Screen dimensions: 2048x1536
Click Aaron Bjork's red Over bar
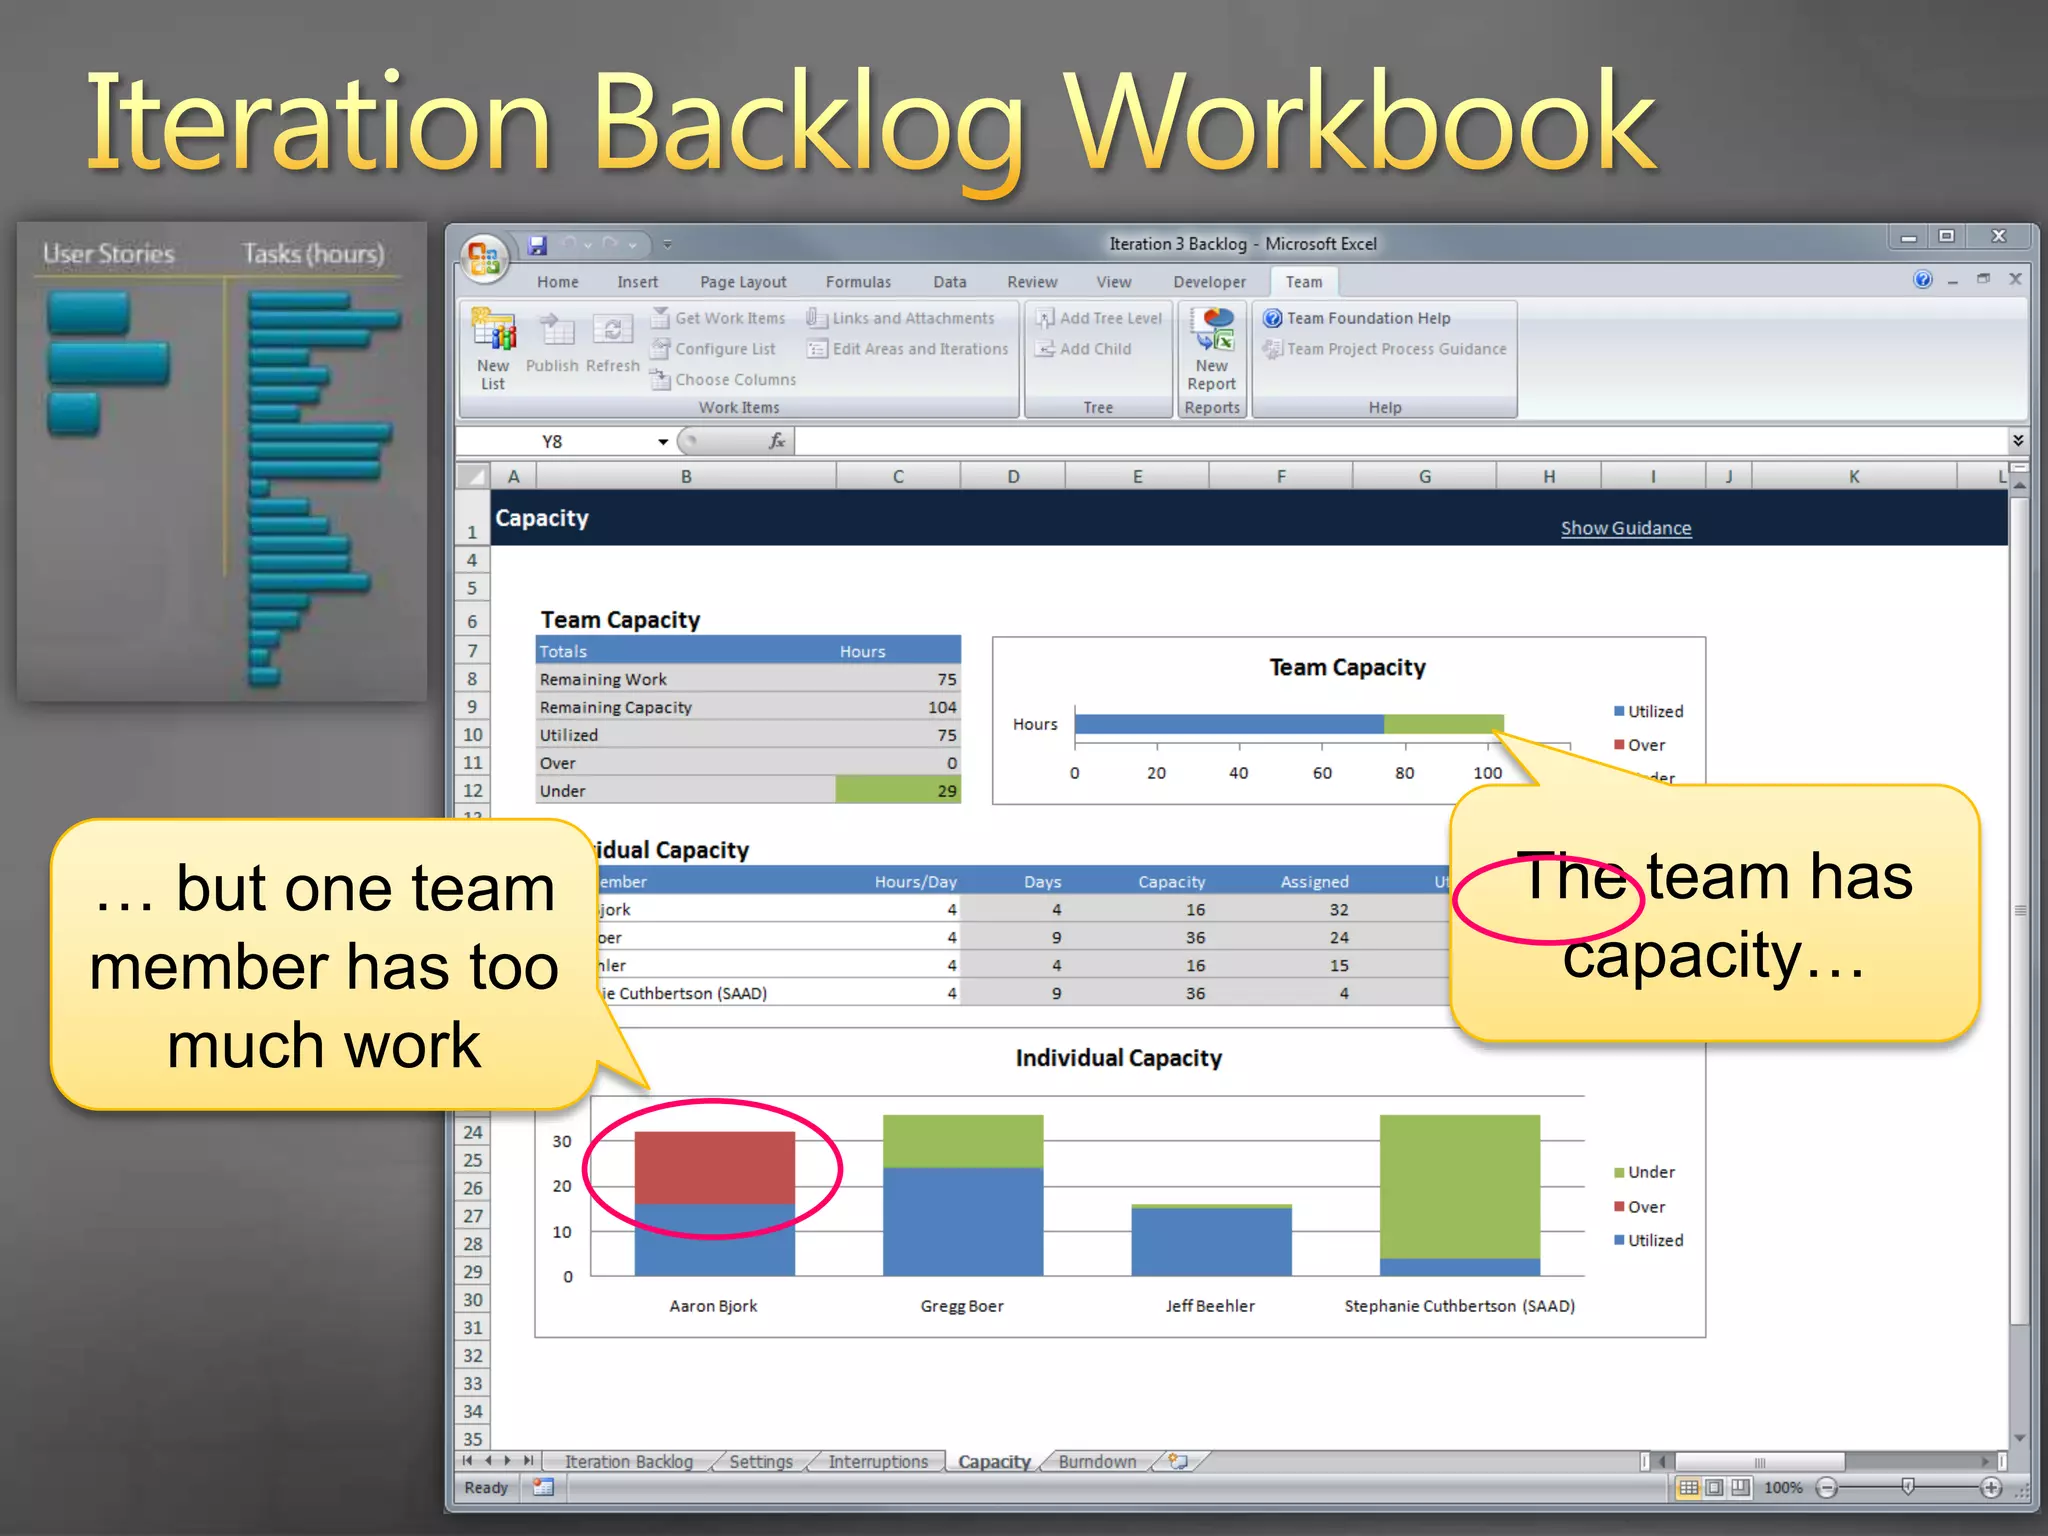coord(715,1168)
